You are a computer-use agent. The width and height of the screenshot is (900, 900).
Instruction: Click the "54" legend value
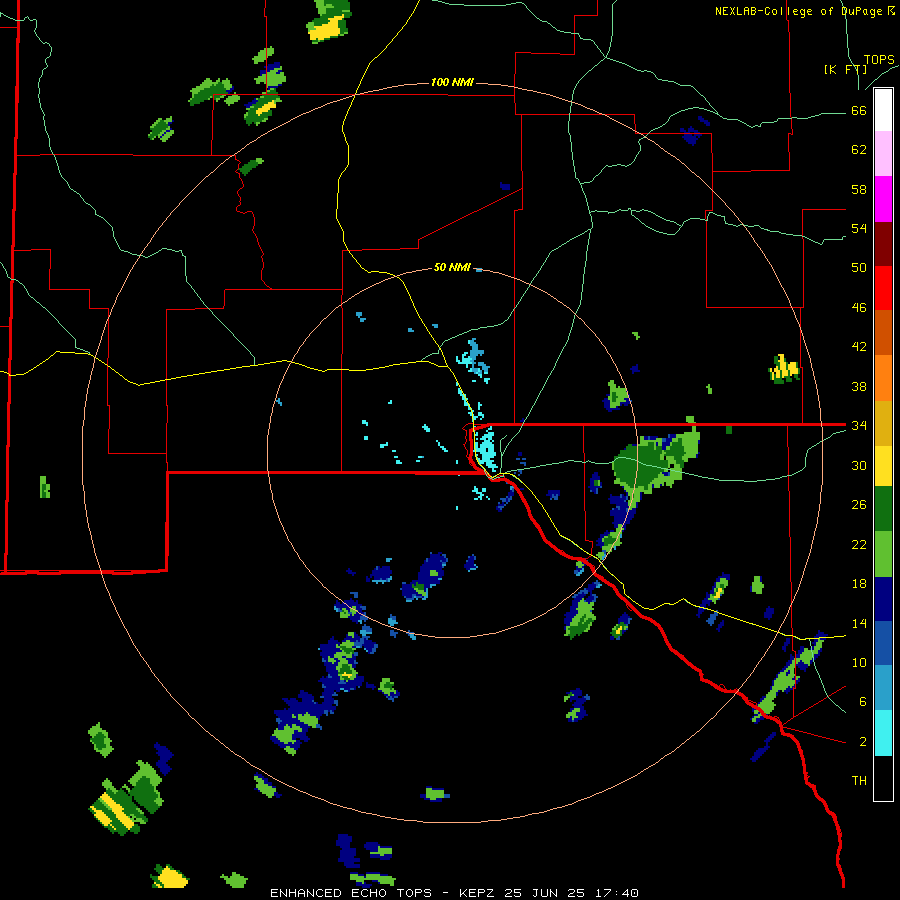859,228
